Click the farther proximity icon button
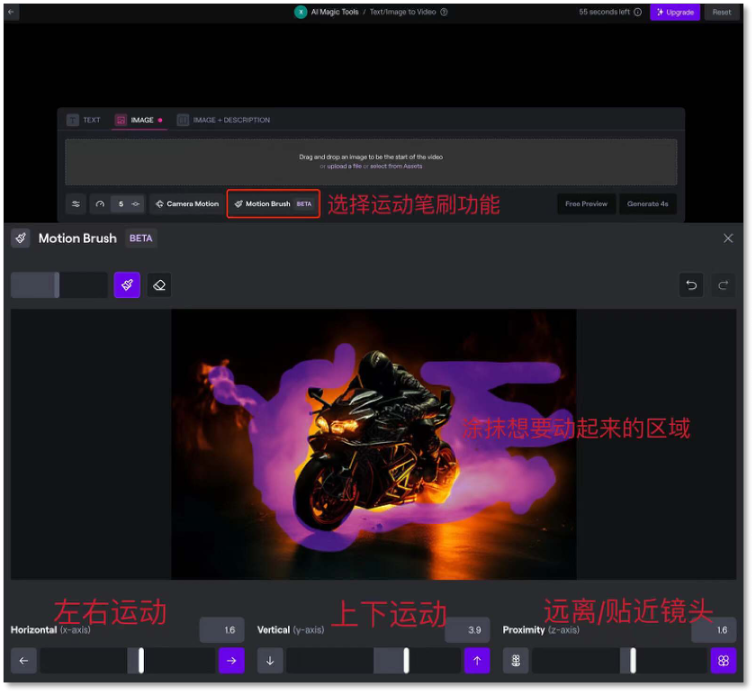Image resolution: width=756 pixels, height=695 pixels. (x=515, y=661)
